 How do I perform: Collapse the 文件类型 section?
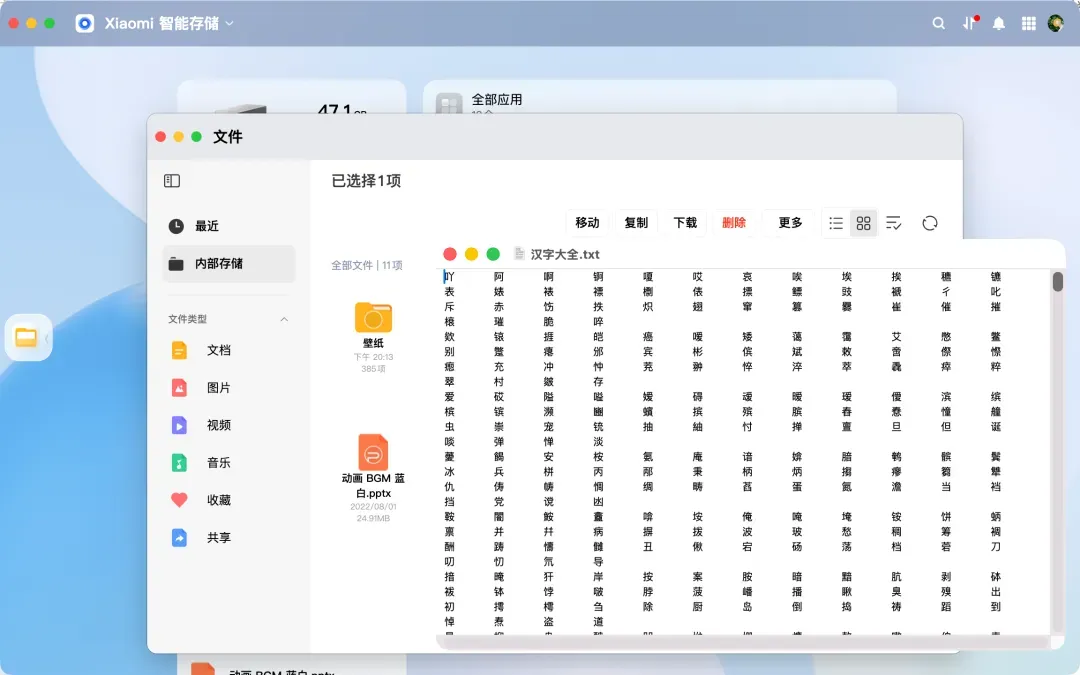point(284,319)
